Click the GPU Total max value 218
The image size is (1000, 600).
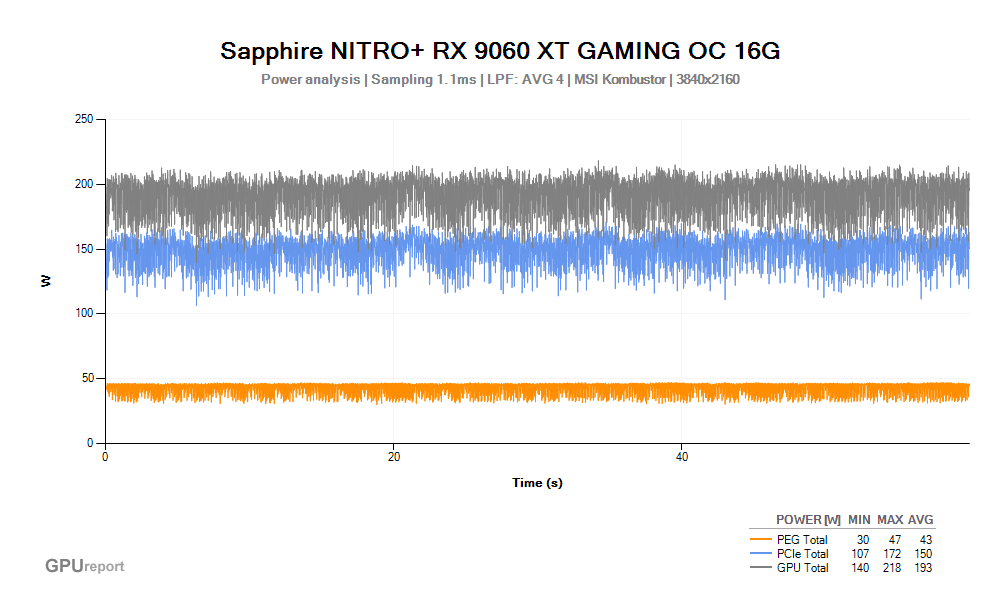[x=892, y=568]
